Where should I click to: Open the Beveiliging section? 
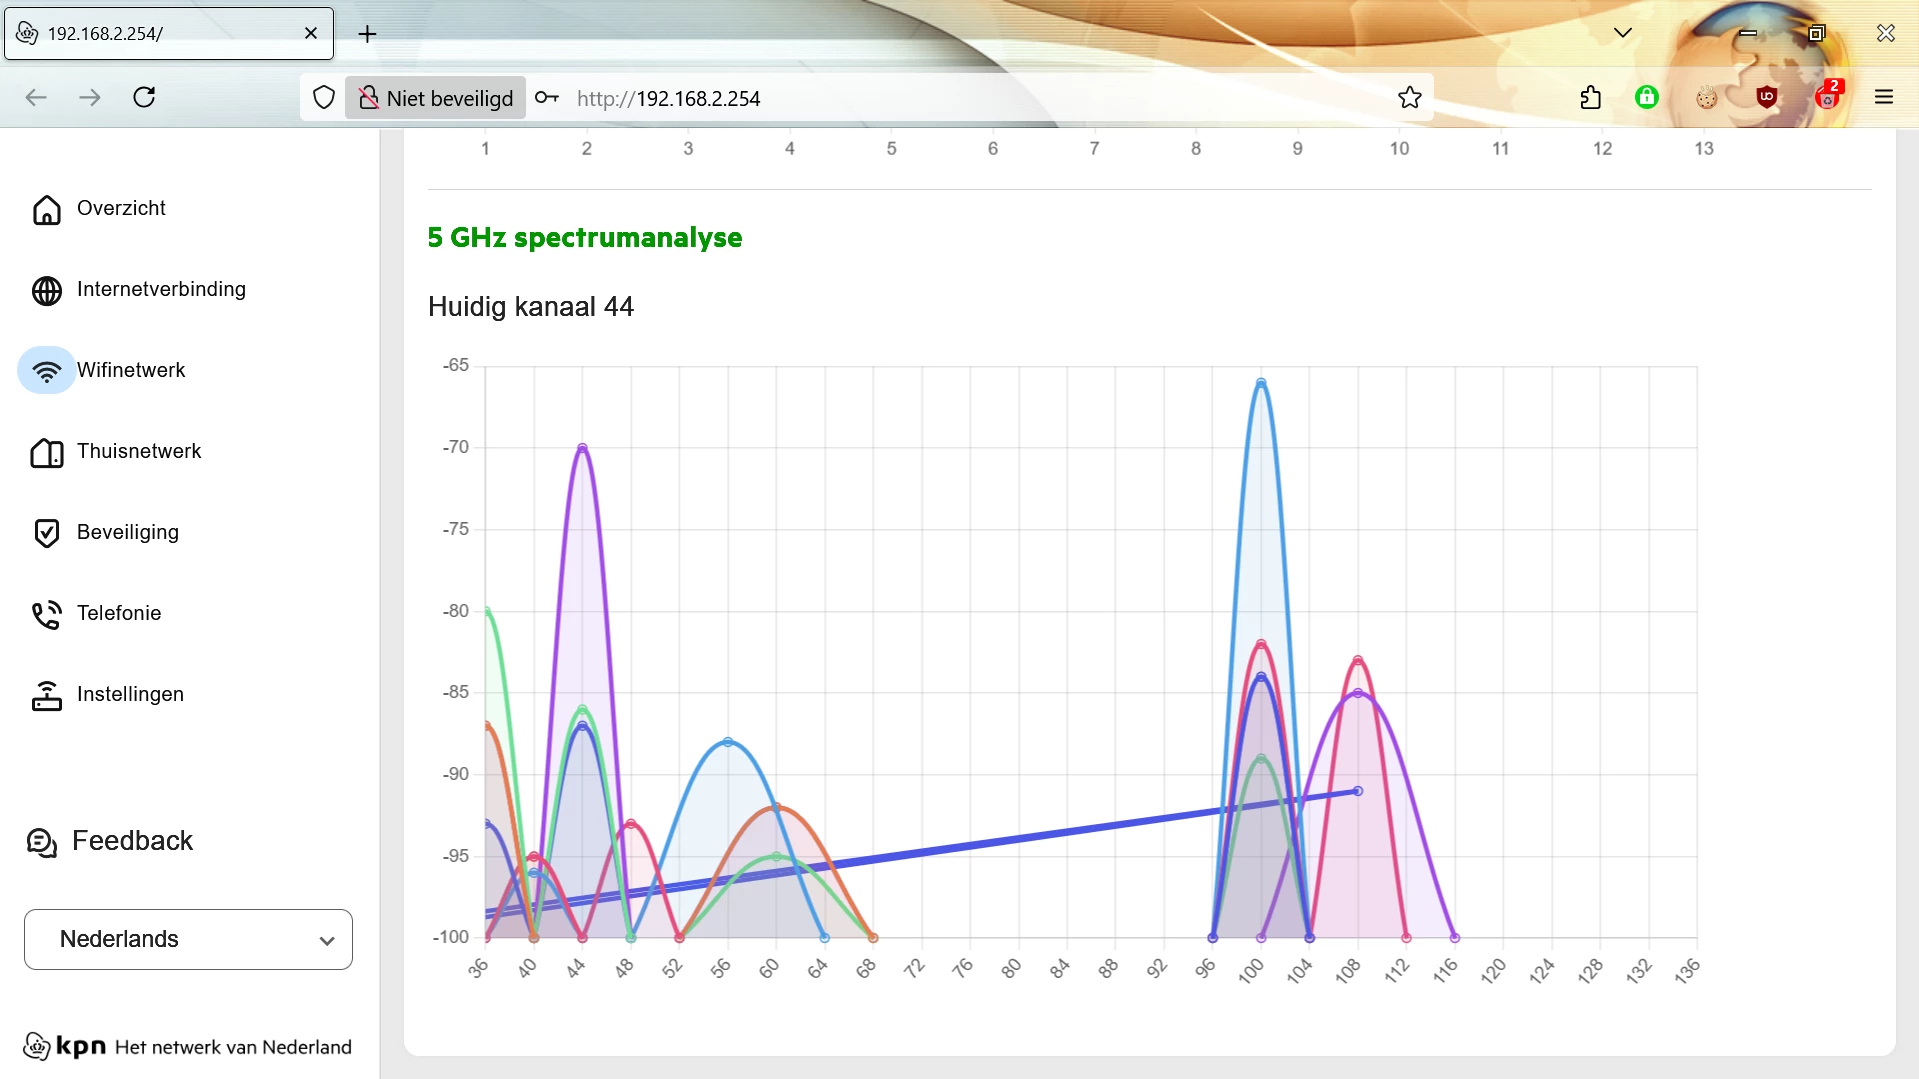(x=128, y=532)
